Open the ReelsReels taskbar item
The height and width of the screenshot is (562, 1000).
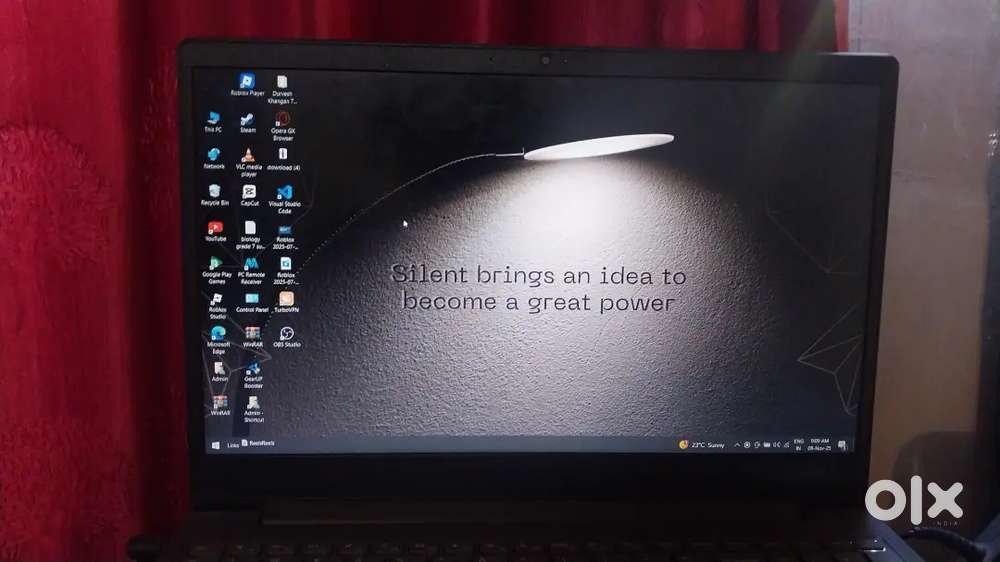click(258, 443)
